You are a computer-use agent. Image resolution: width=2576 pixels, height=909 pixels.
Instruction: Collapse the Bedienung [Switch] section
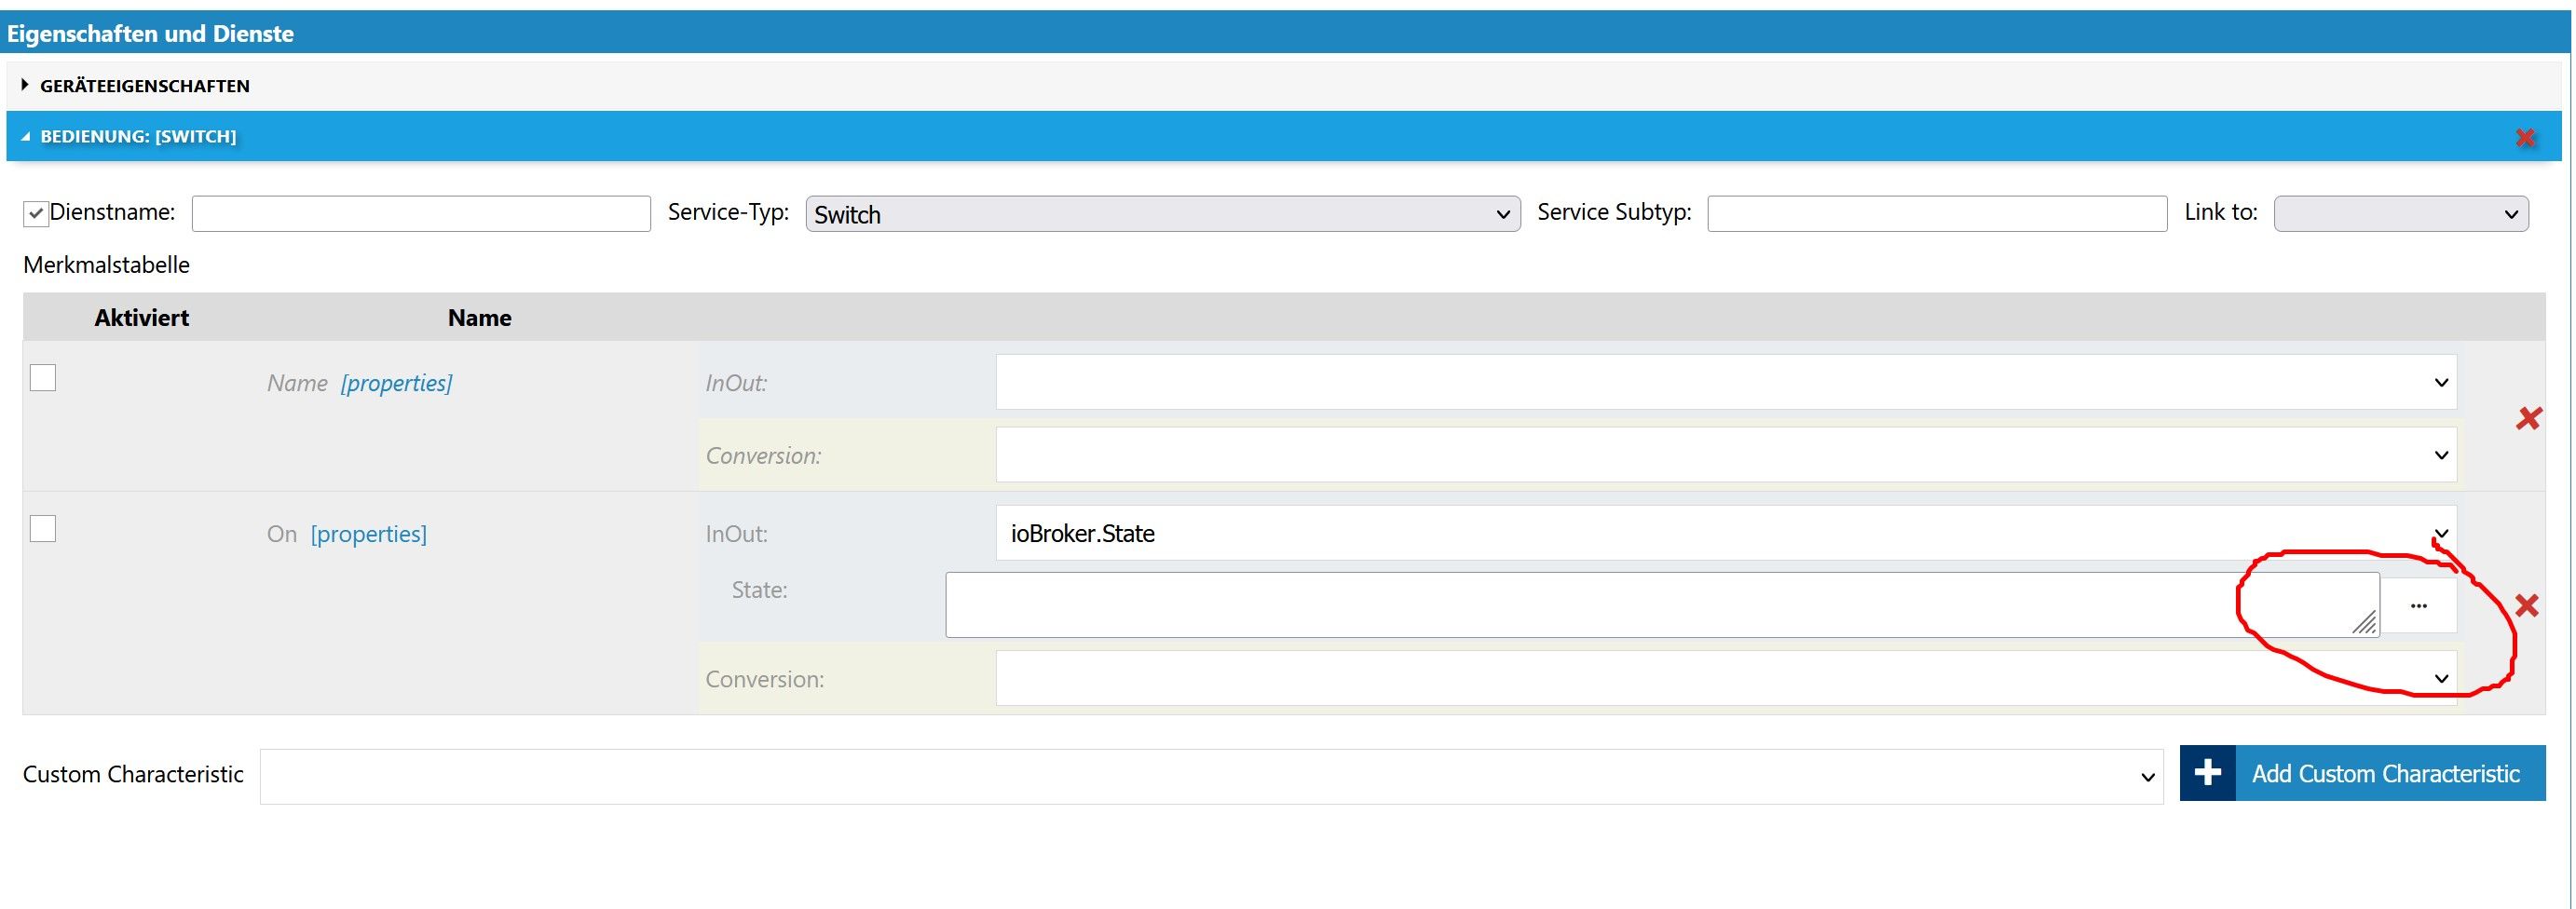pos(138,136)
